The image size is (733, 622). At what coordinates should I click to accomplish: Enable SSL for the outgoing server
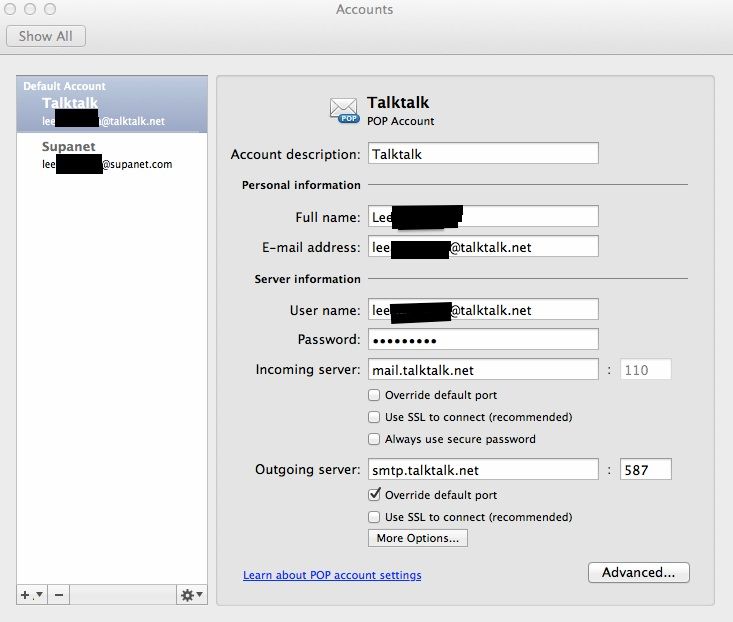[x=375, y=517]
